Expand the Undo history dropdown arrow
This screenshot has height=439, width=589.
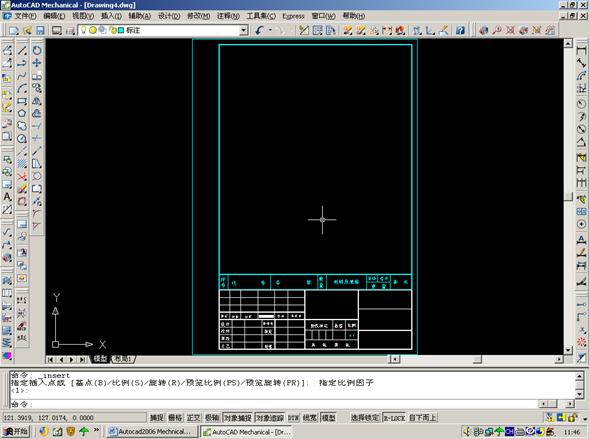(x=270, y=30)
